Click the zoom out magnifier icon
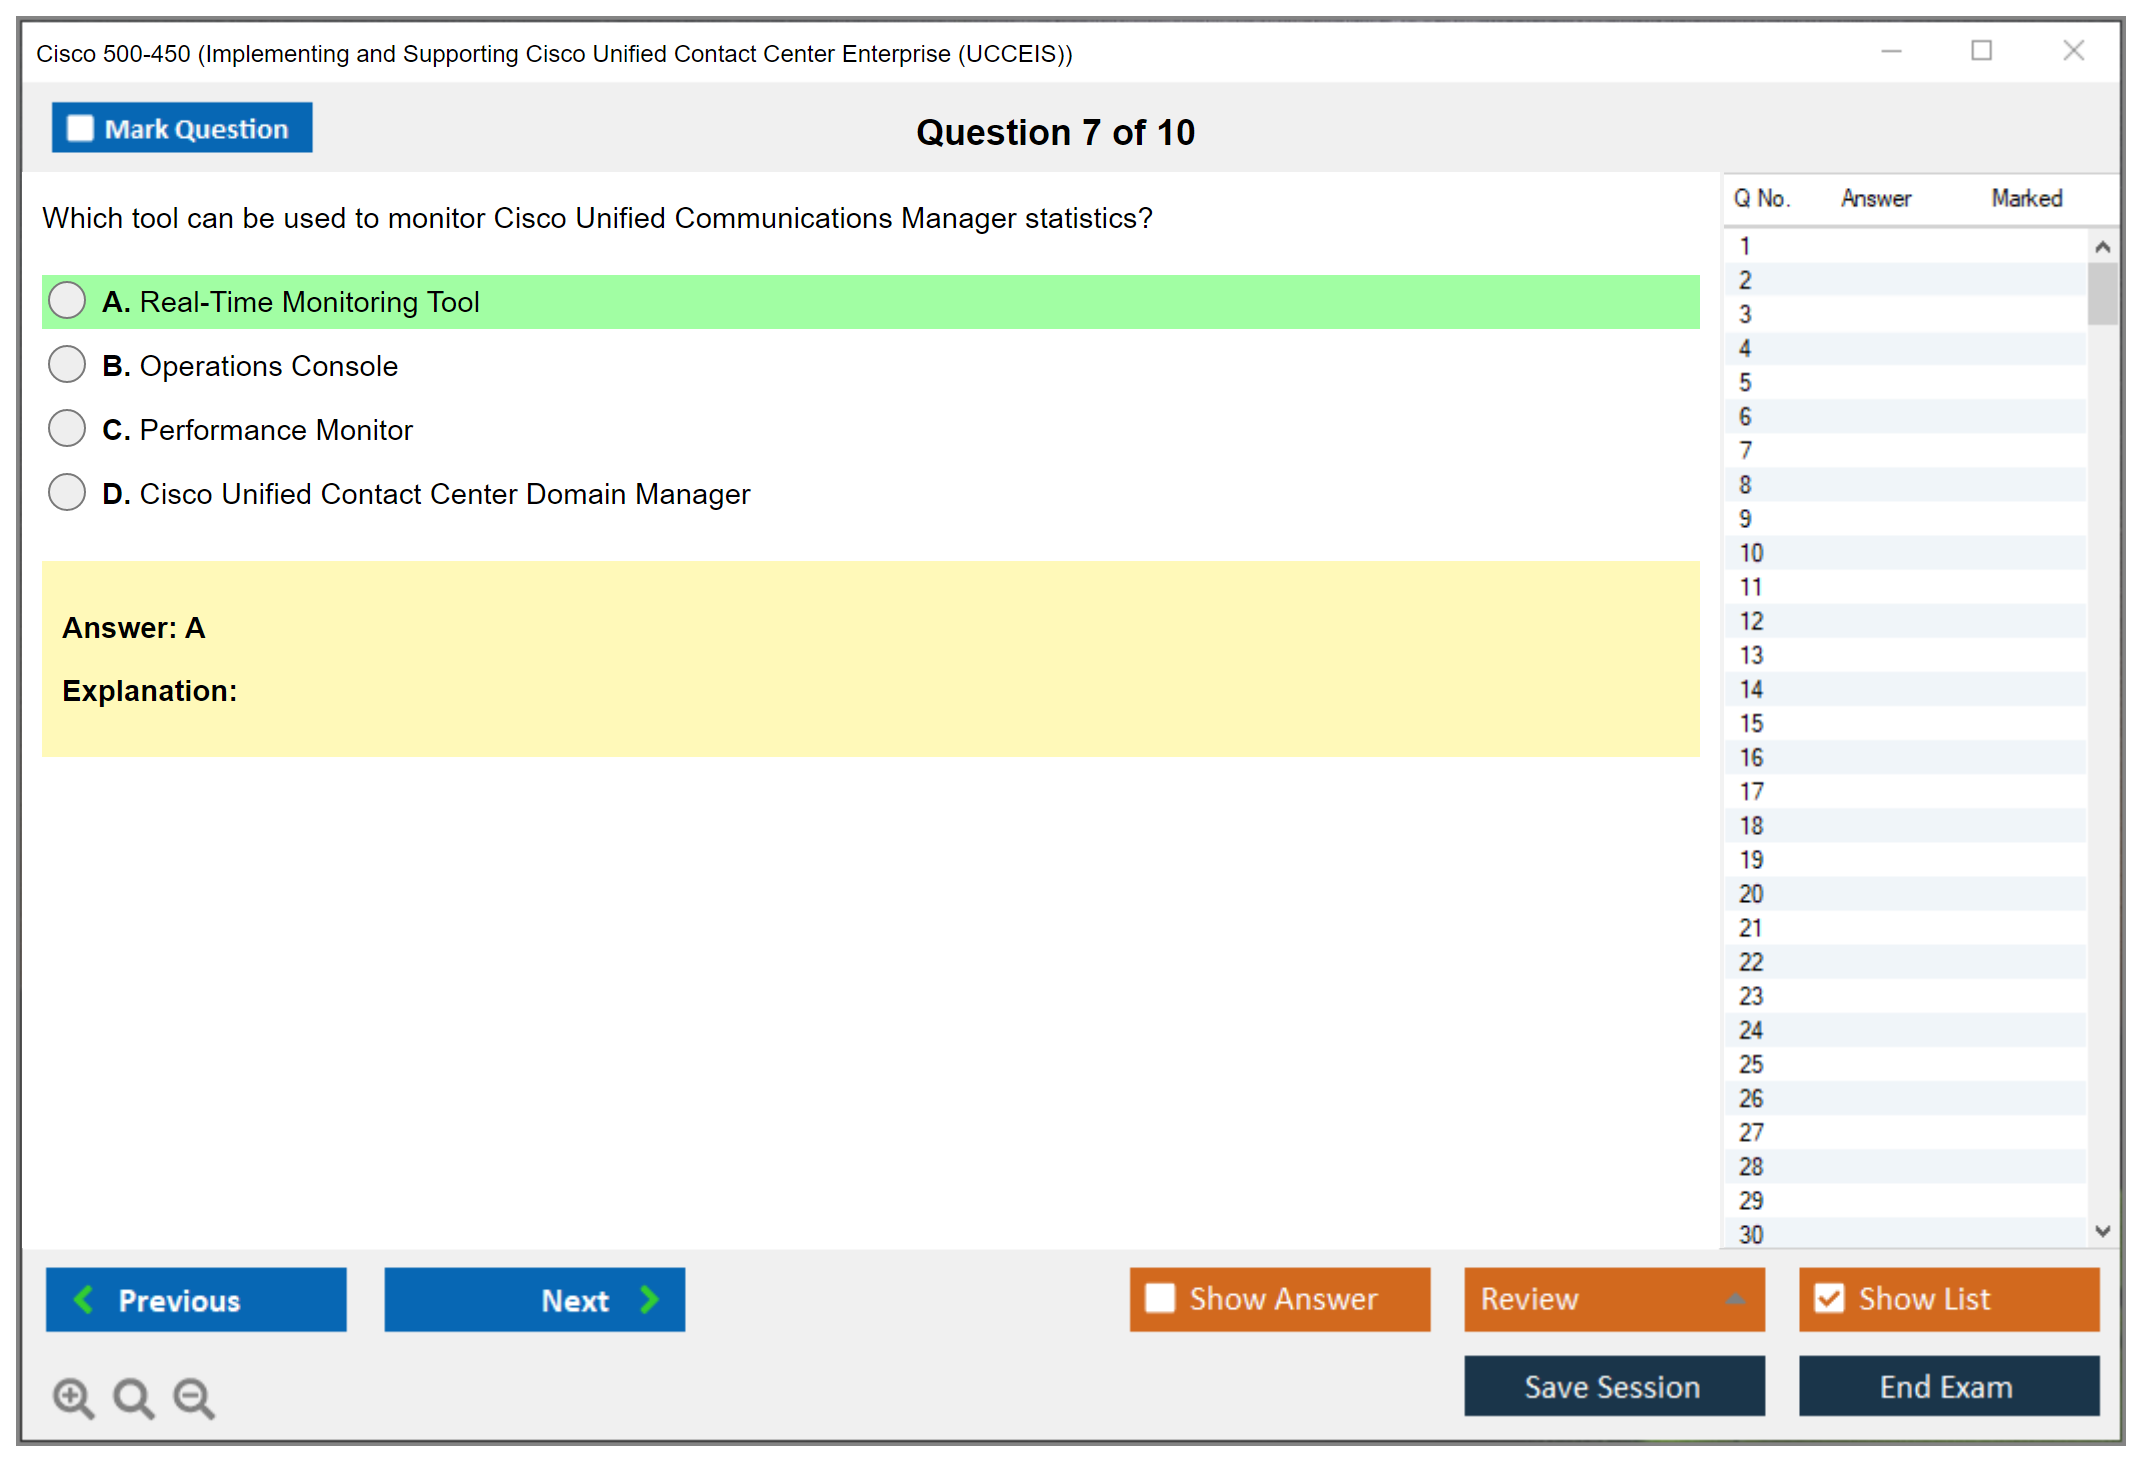The height and width of the screenshot is (1470, 2150). [x=194, y=1397]
